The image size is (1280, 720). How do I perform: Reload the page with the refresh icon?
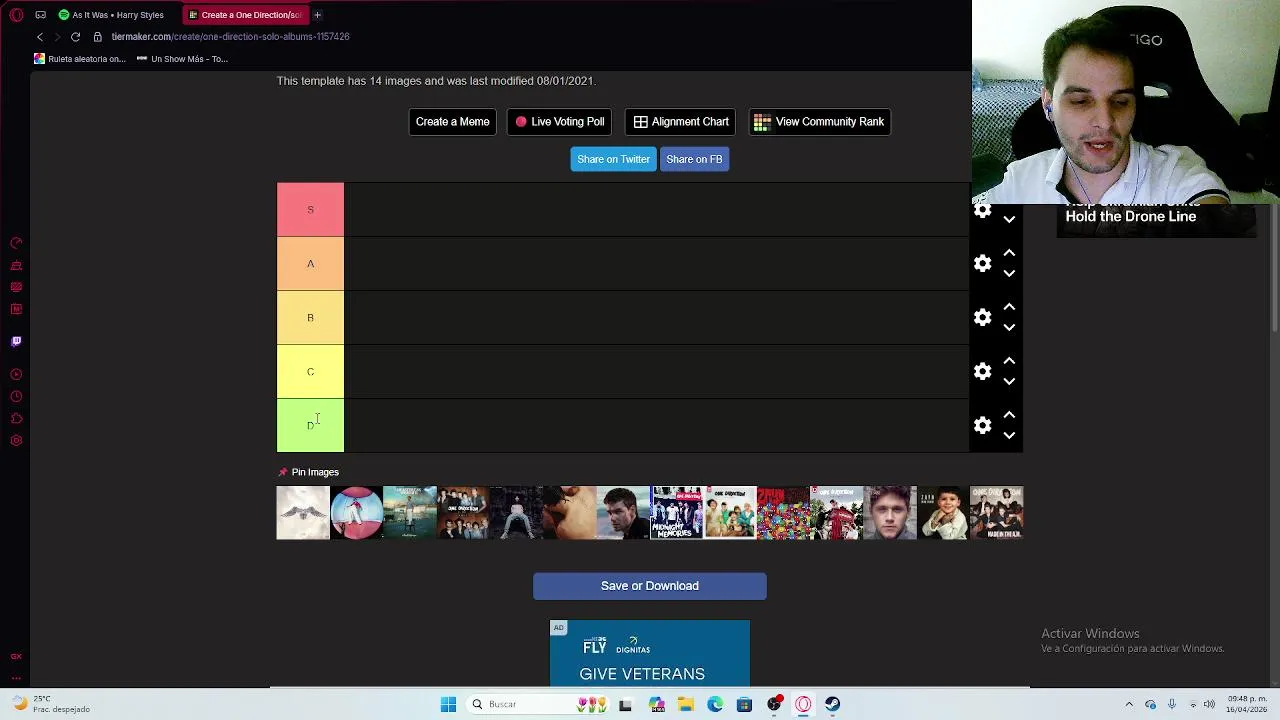pos(75,37)
